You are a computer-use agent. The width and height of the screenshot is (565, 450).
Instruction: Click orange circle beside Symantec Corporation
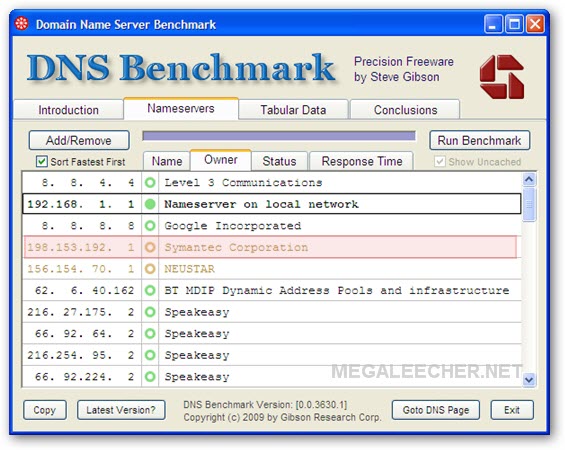pyautogui.click(x=150, y=247)
